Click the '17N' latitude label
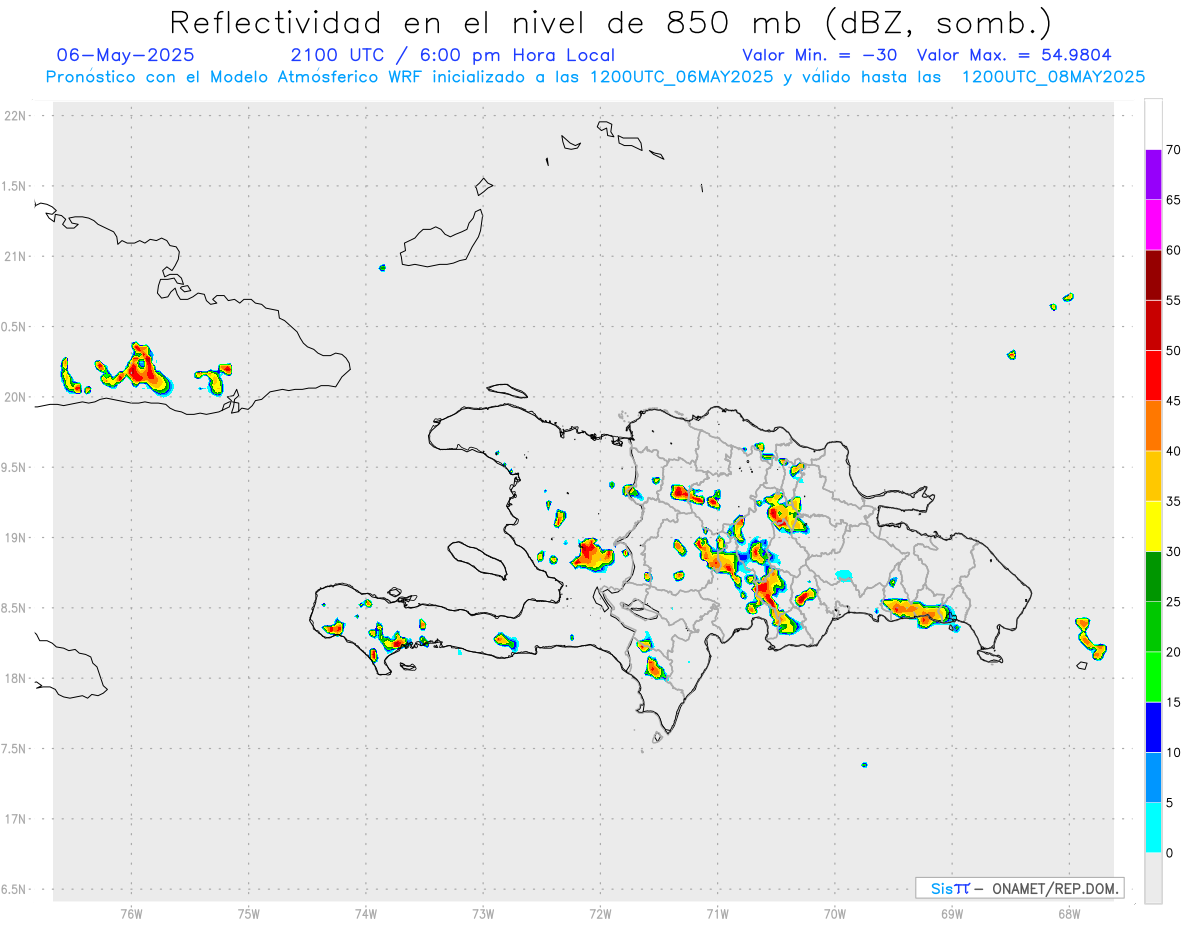Viewport: 1200px width, 927px height. click(x=16, y=819)
